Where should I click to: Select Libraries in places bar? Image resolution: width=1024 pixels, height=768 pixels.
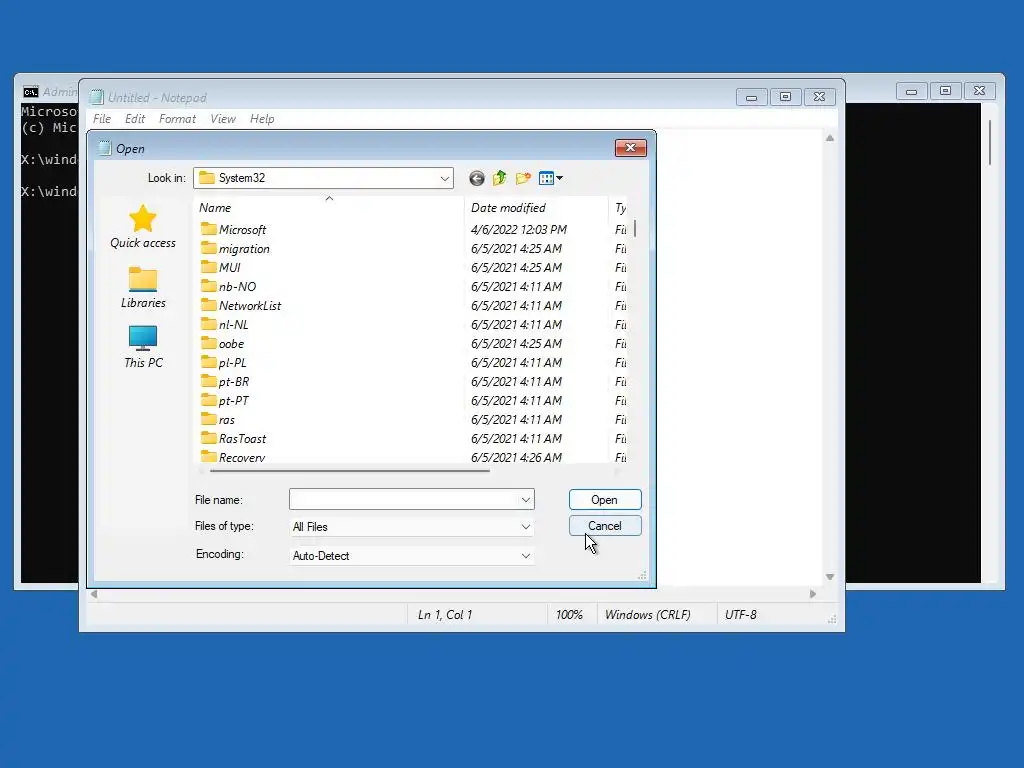point(143,288)
